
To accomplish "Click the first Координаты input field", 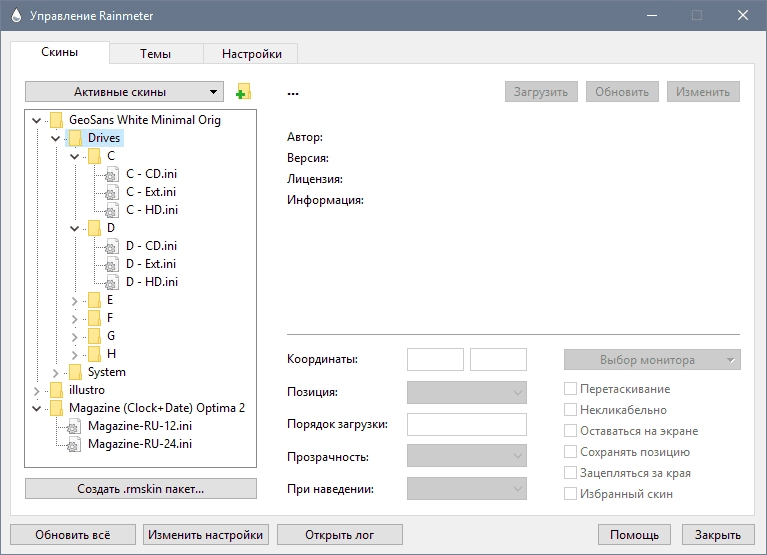I will [x=435, y=359].
